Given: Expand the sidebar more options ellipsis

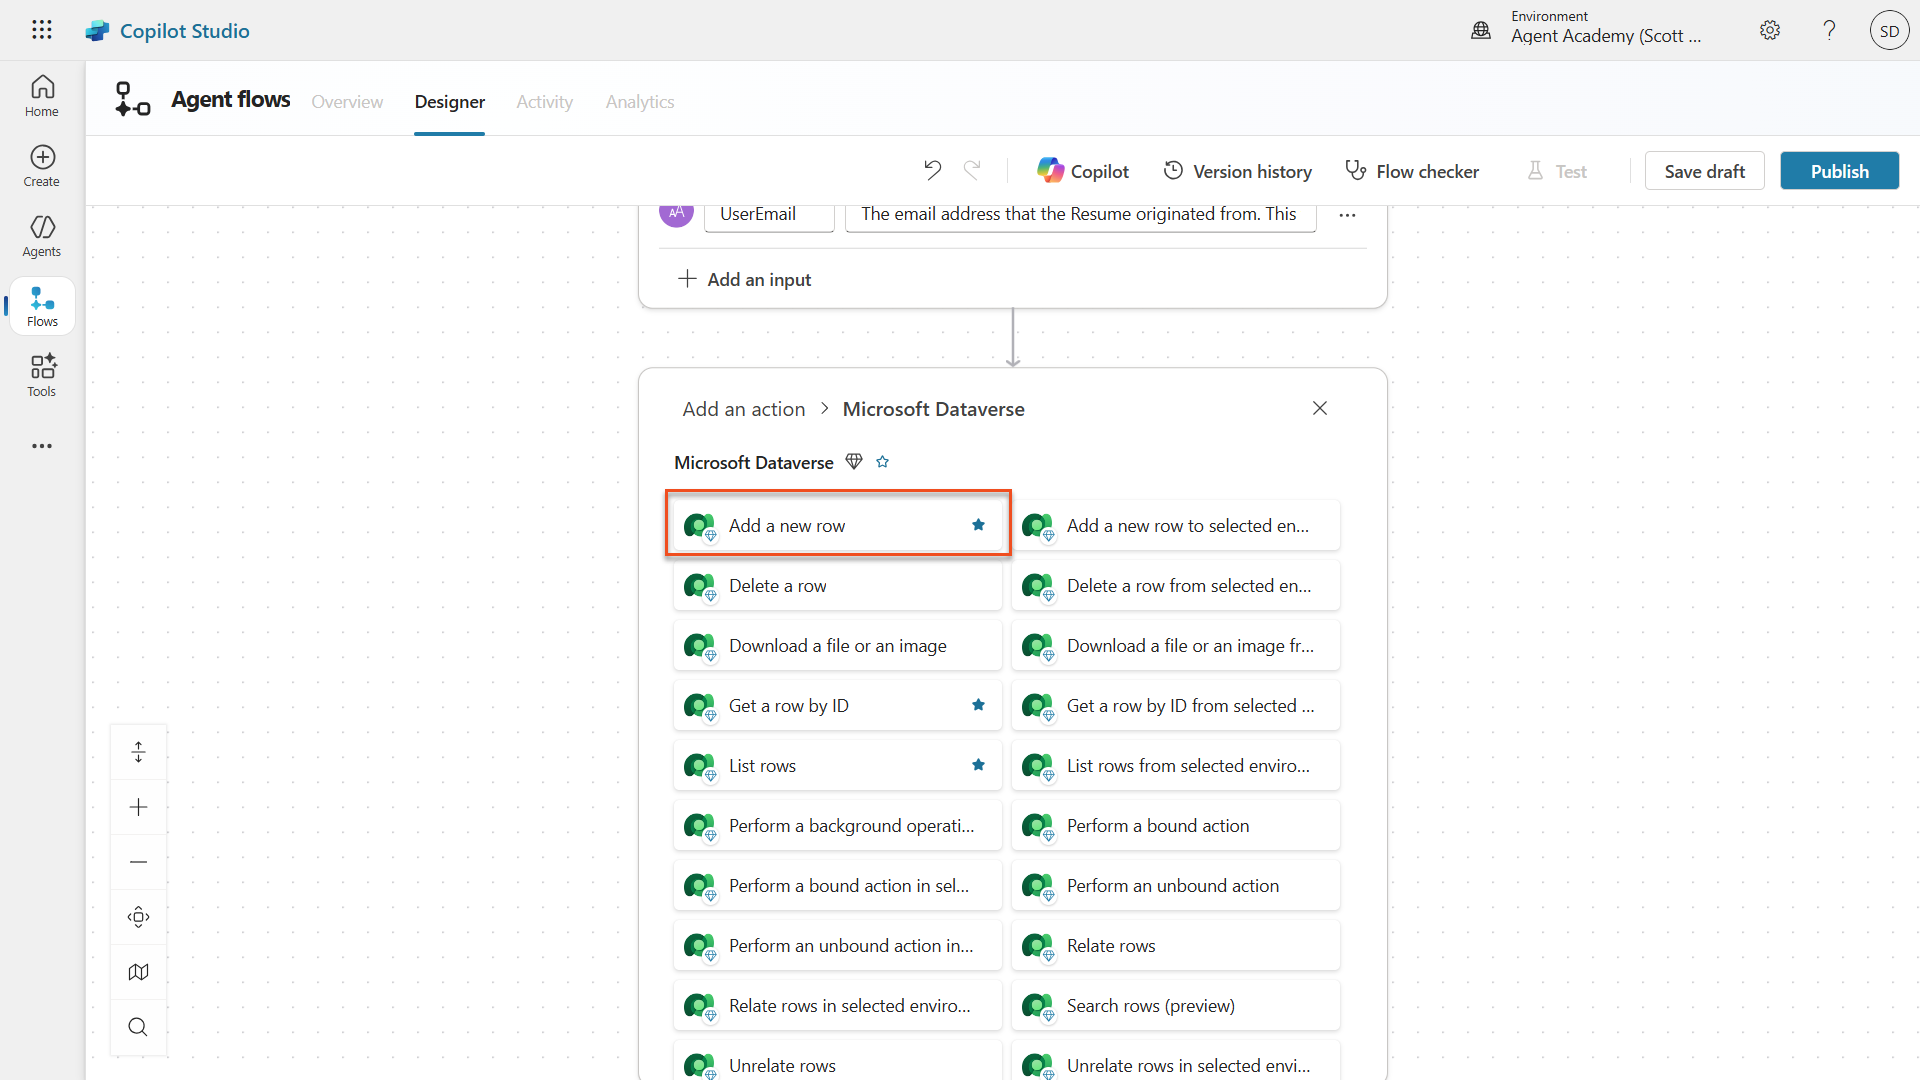Looking at the screenshot, I should [42, 446].
